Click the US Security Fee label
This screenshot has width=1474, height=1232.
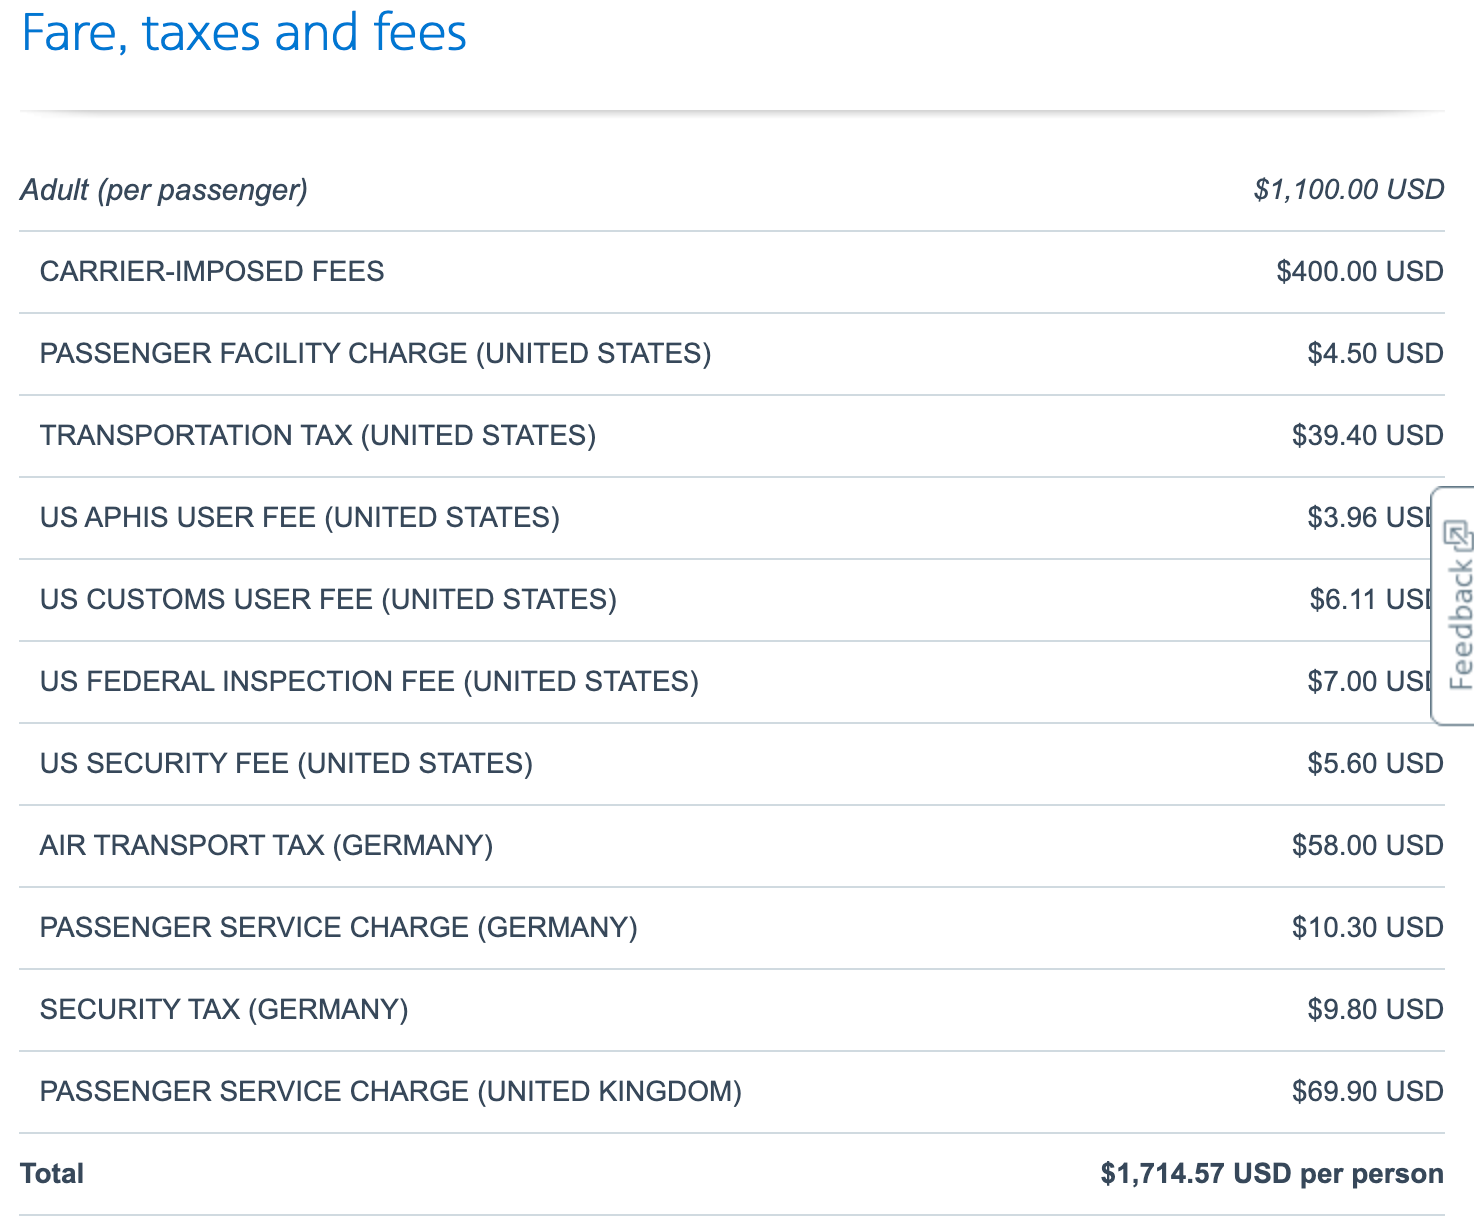286,764
